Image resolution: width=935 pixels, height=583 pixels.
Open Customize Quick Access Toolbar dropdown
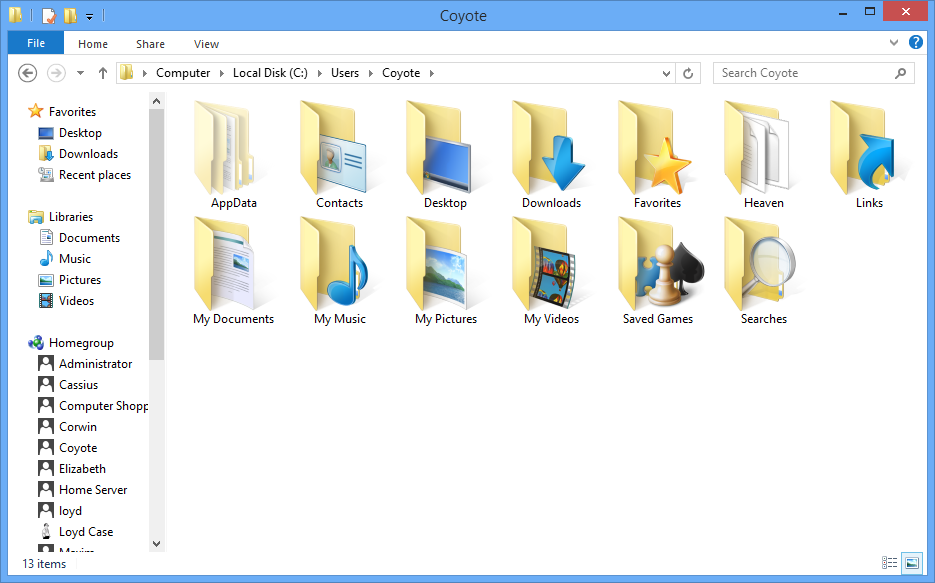(89, 17)
